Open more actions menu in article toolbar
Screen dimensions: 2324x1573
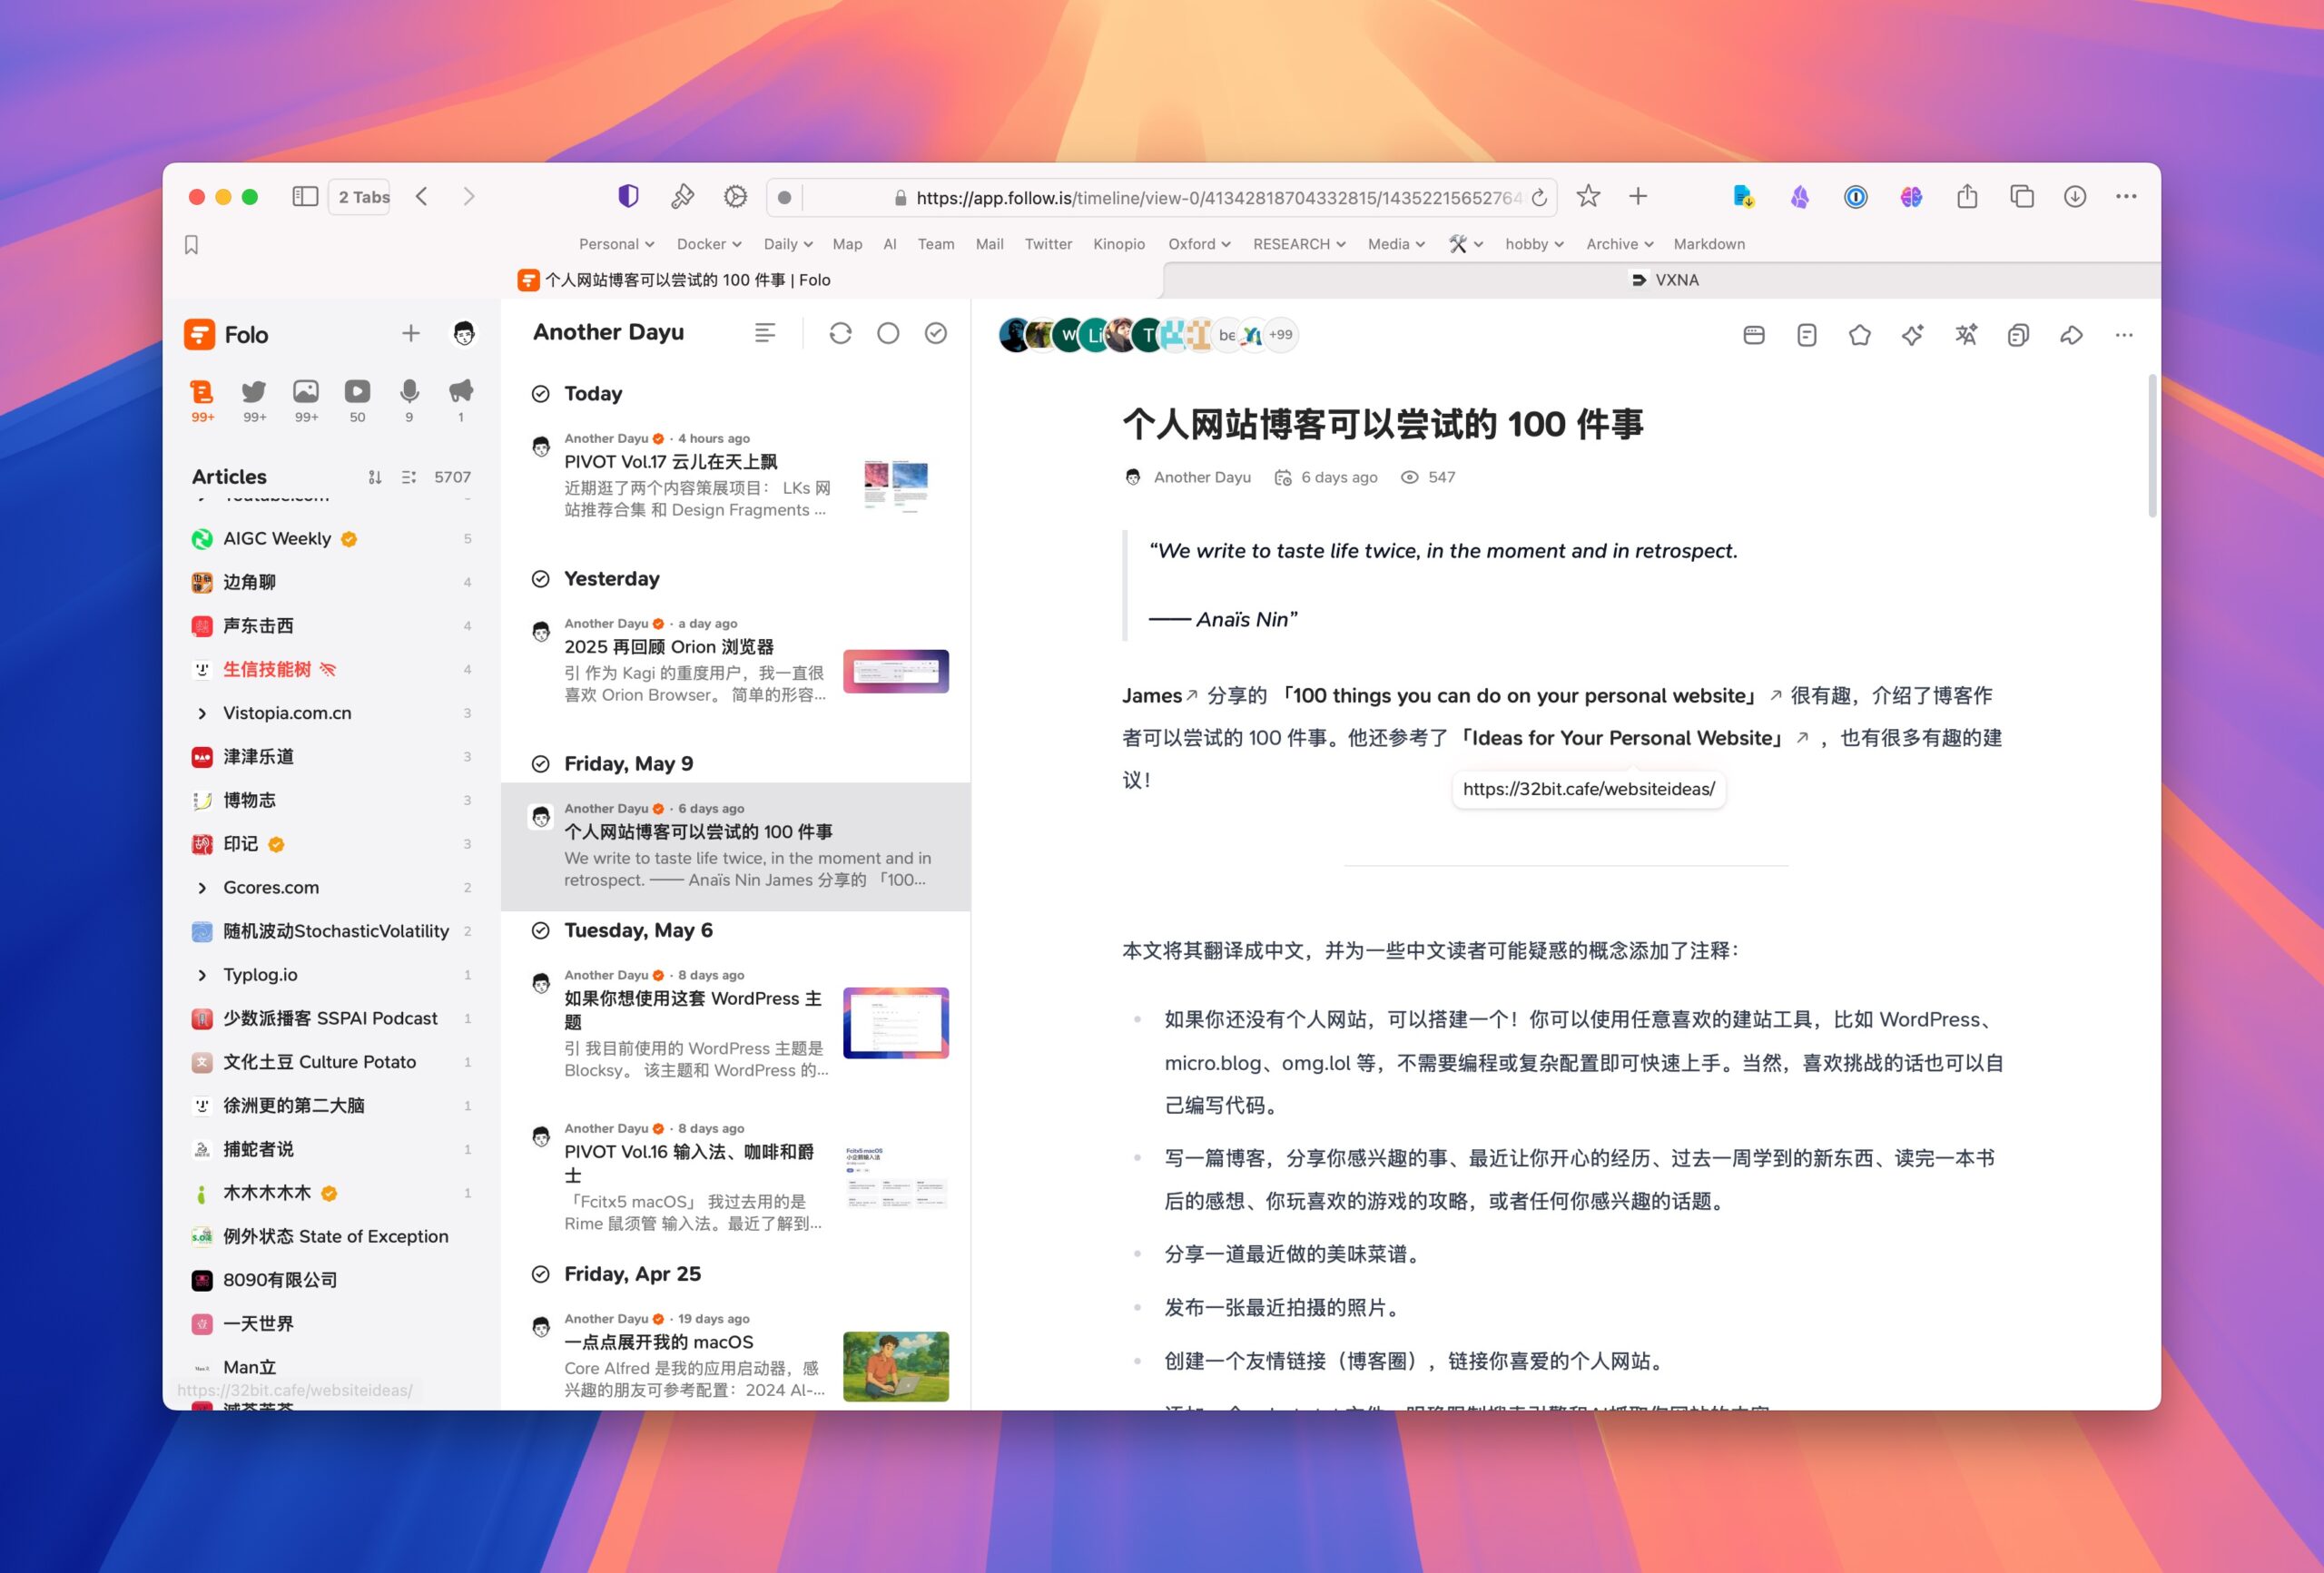point(2124,335)
